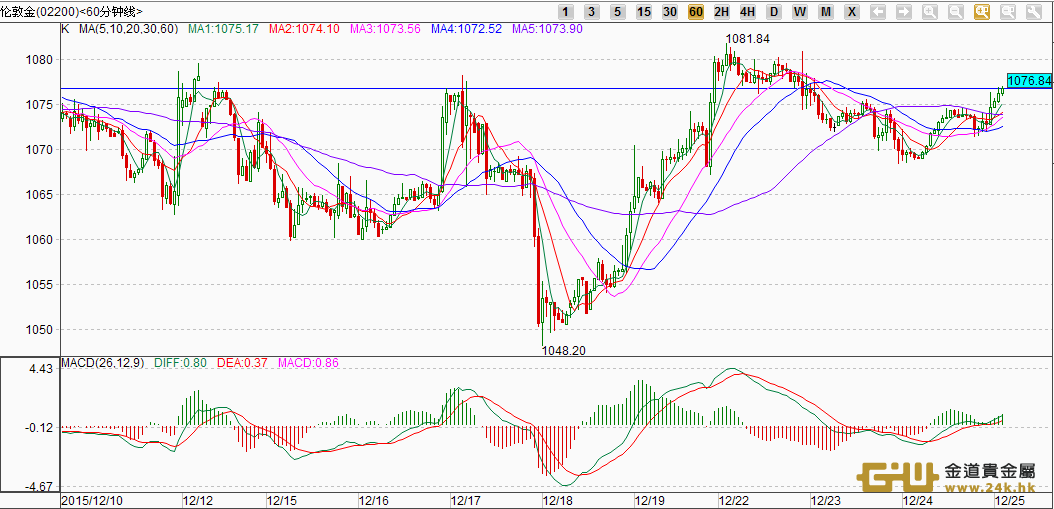Click the zoom out magnifier icon
The width and height of the screenshot is (1054, 509).
(x=955, y=12)
